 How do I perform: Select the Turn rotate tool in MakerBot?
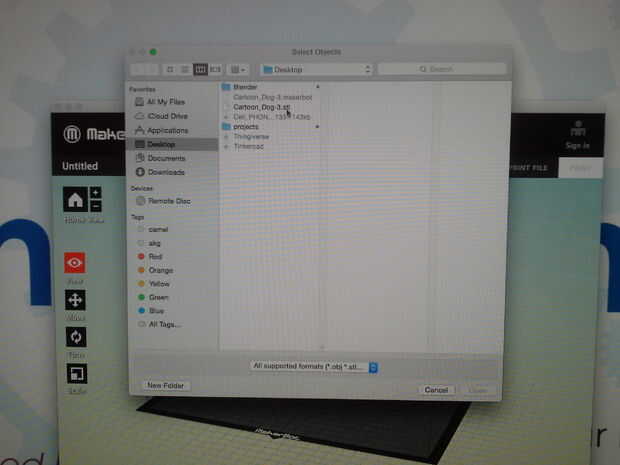point(76,337)
